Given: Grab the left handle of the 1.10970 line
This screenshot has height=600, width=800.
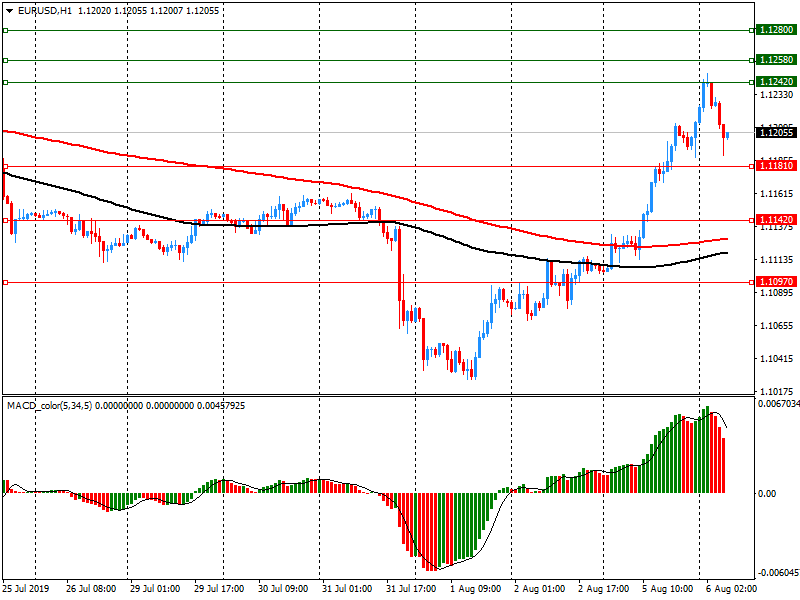Looking at the screenshot, I should click(6, 282).
